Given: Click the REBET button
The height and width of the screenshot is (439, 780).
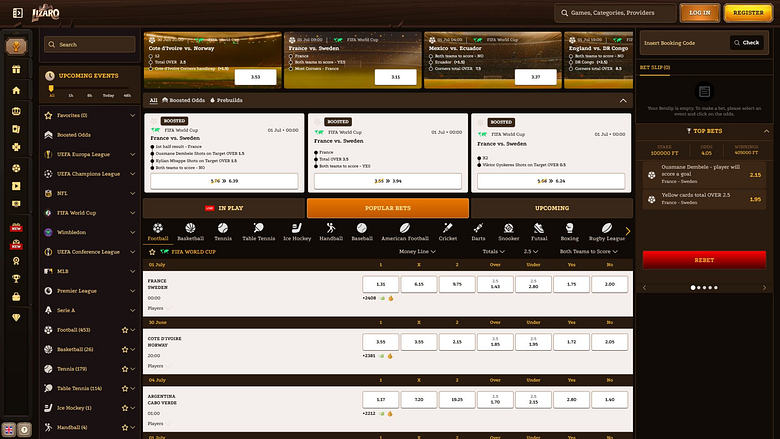Looking at the screenshot, I should [704, 260].
